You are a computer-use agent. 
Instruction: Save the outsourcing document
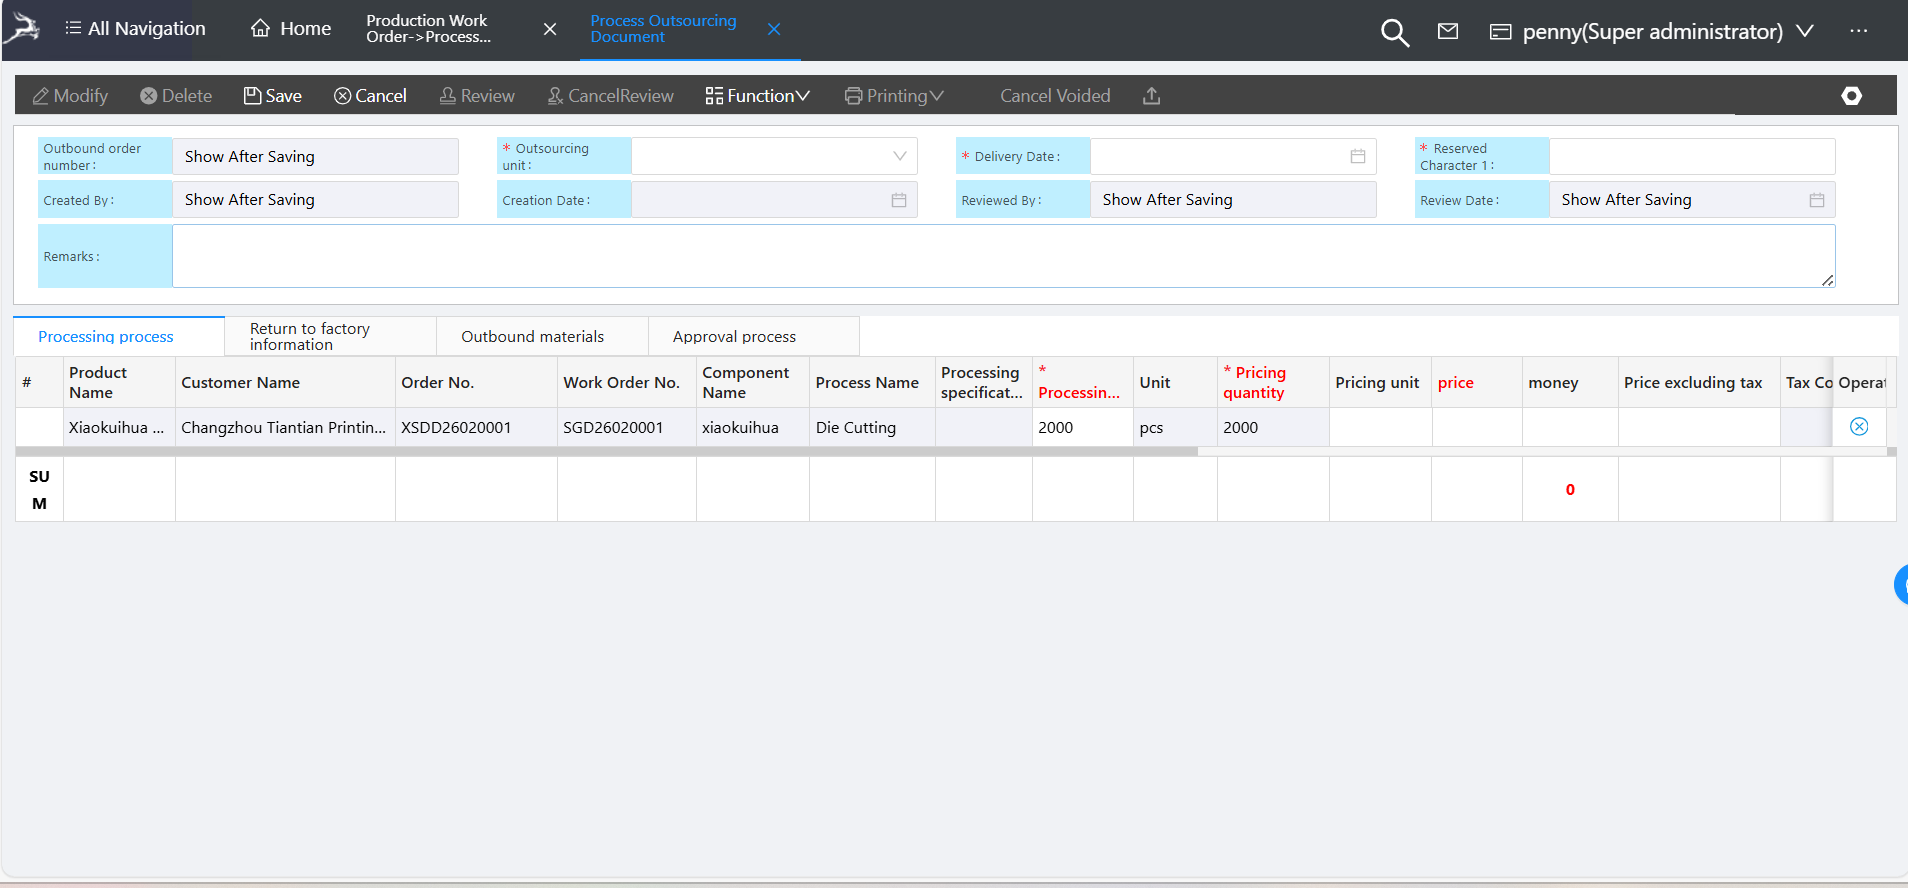[273, 96]
